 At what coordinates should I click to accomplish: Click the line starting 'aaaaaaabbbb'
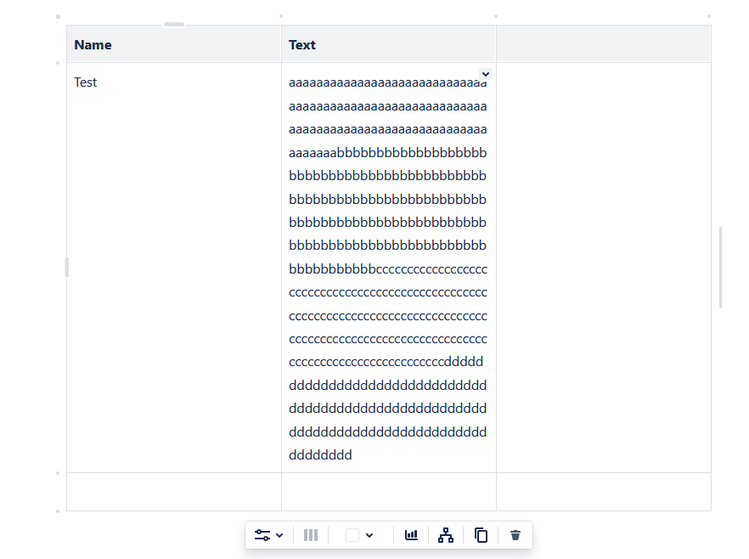click(x=388, y=153)
